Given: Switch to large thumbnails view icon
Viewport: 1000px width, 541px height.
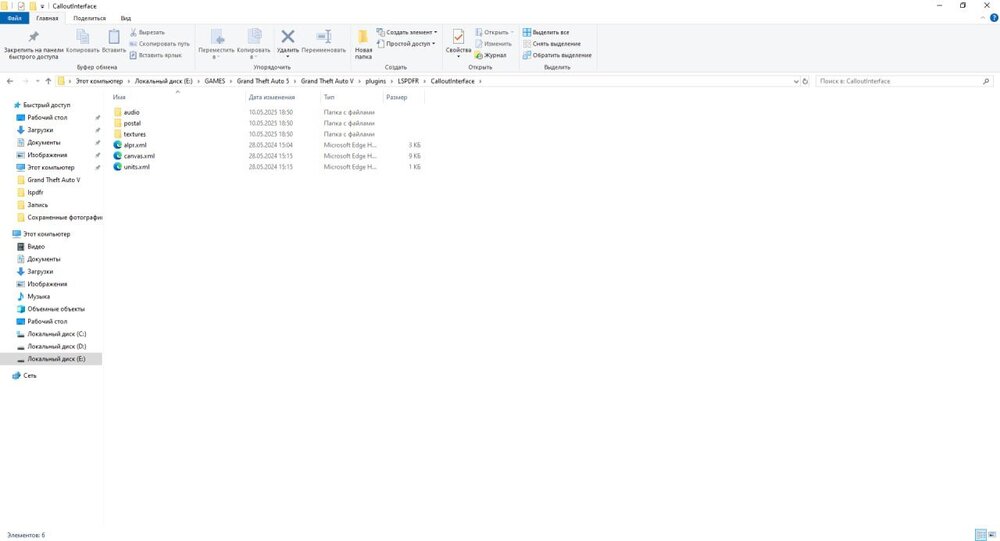Looking at the screenshot, I should coord(992,535).
